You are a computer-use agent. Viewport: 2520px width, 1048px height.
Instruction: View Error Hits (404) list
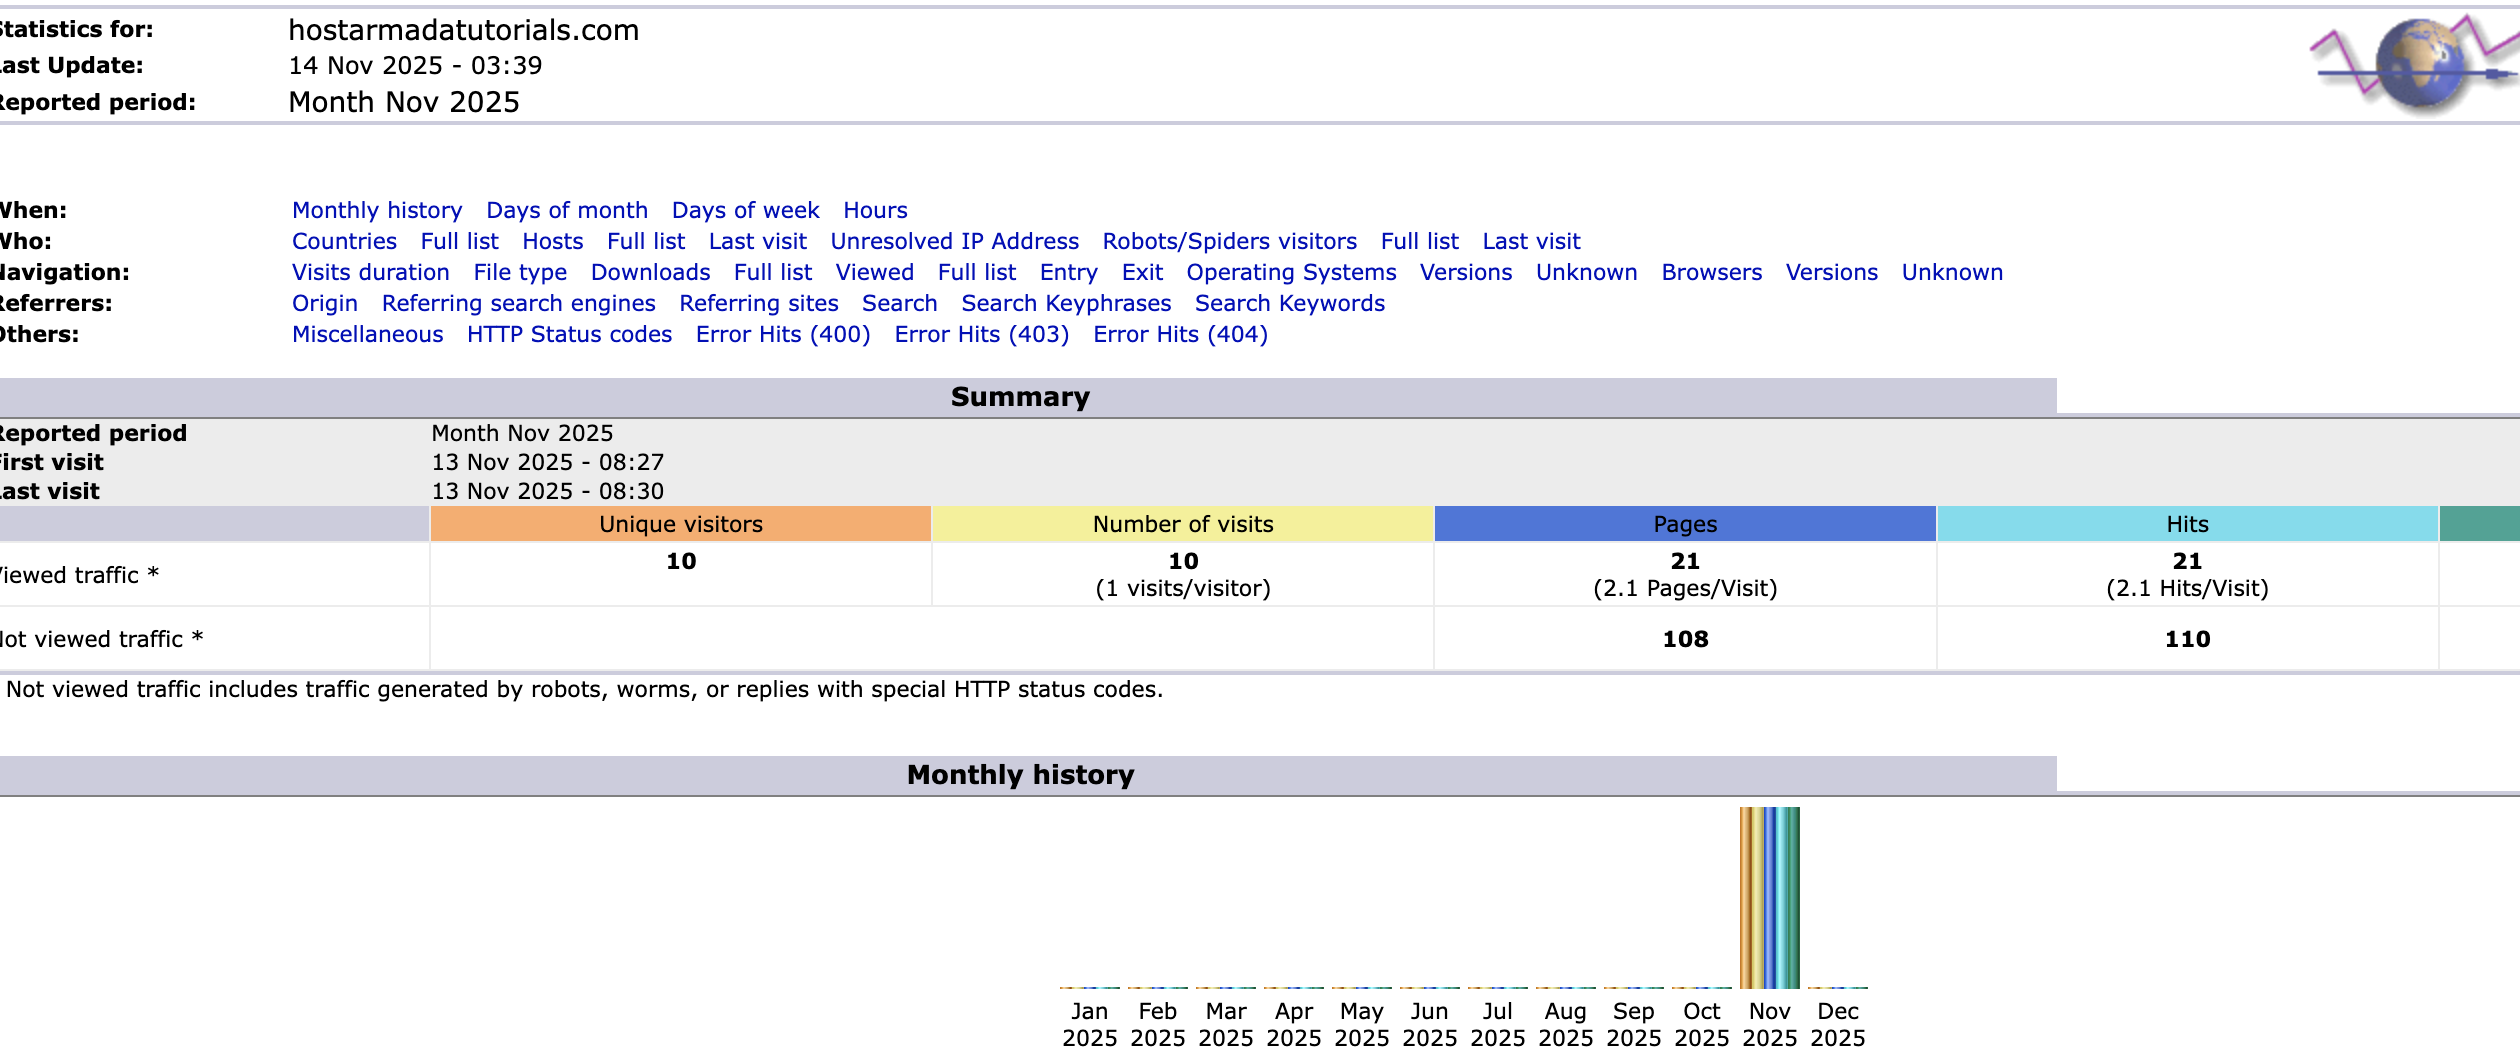coord(1180,335)
